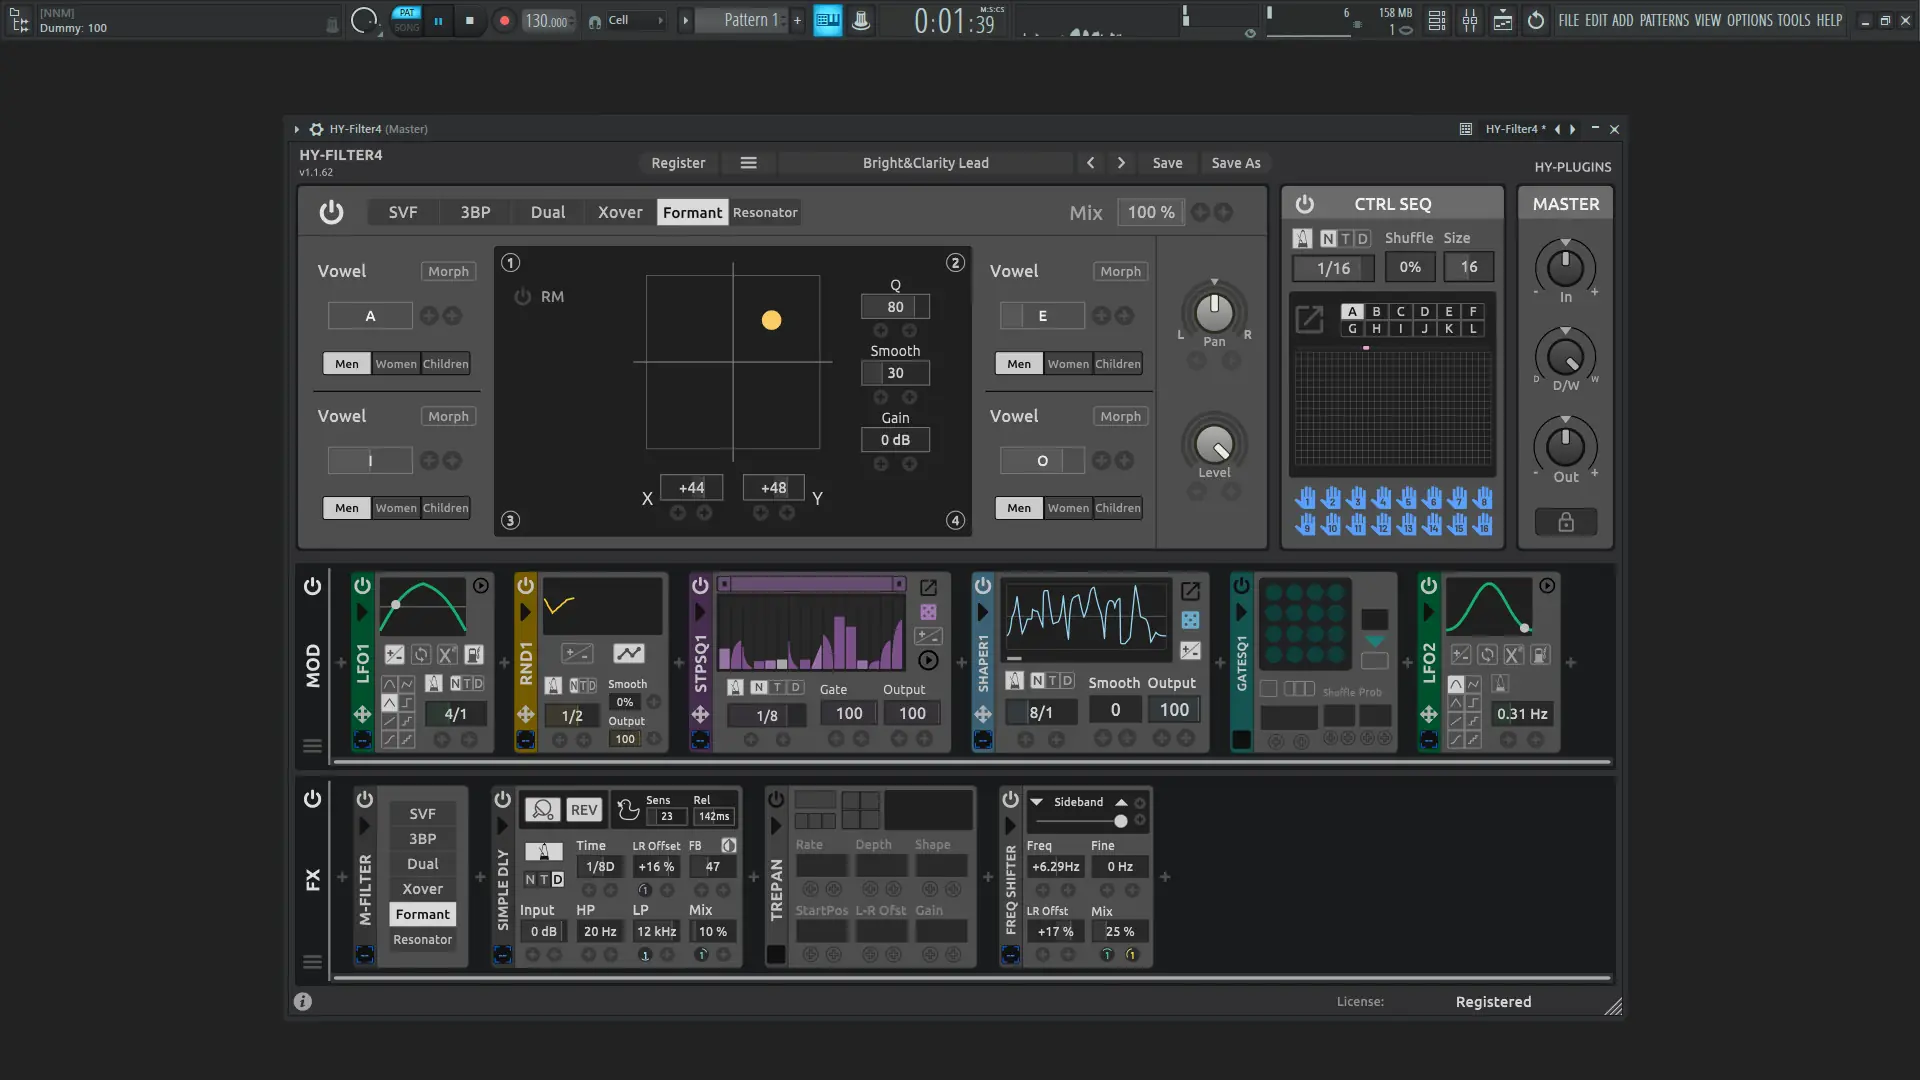Click the preview play icon on LFO1 display

click(x=480, y=586)
